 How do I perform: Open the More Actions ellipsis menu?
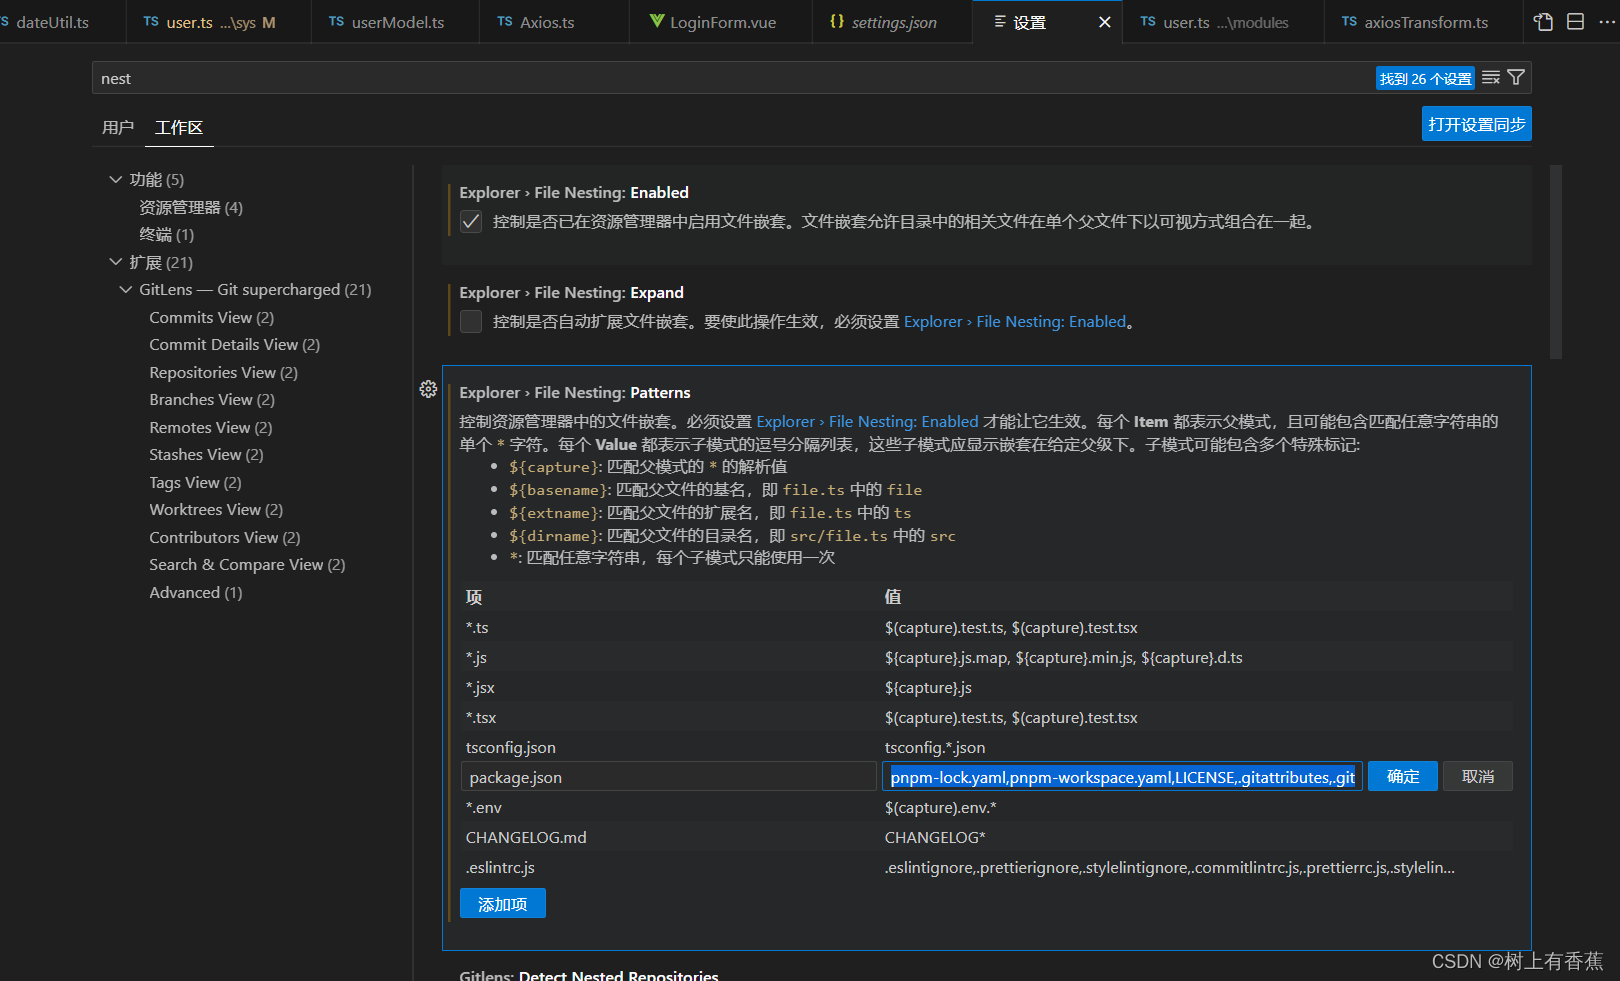point(1606,20)
